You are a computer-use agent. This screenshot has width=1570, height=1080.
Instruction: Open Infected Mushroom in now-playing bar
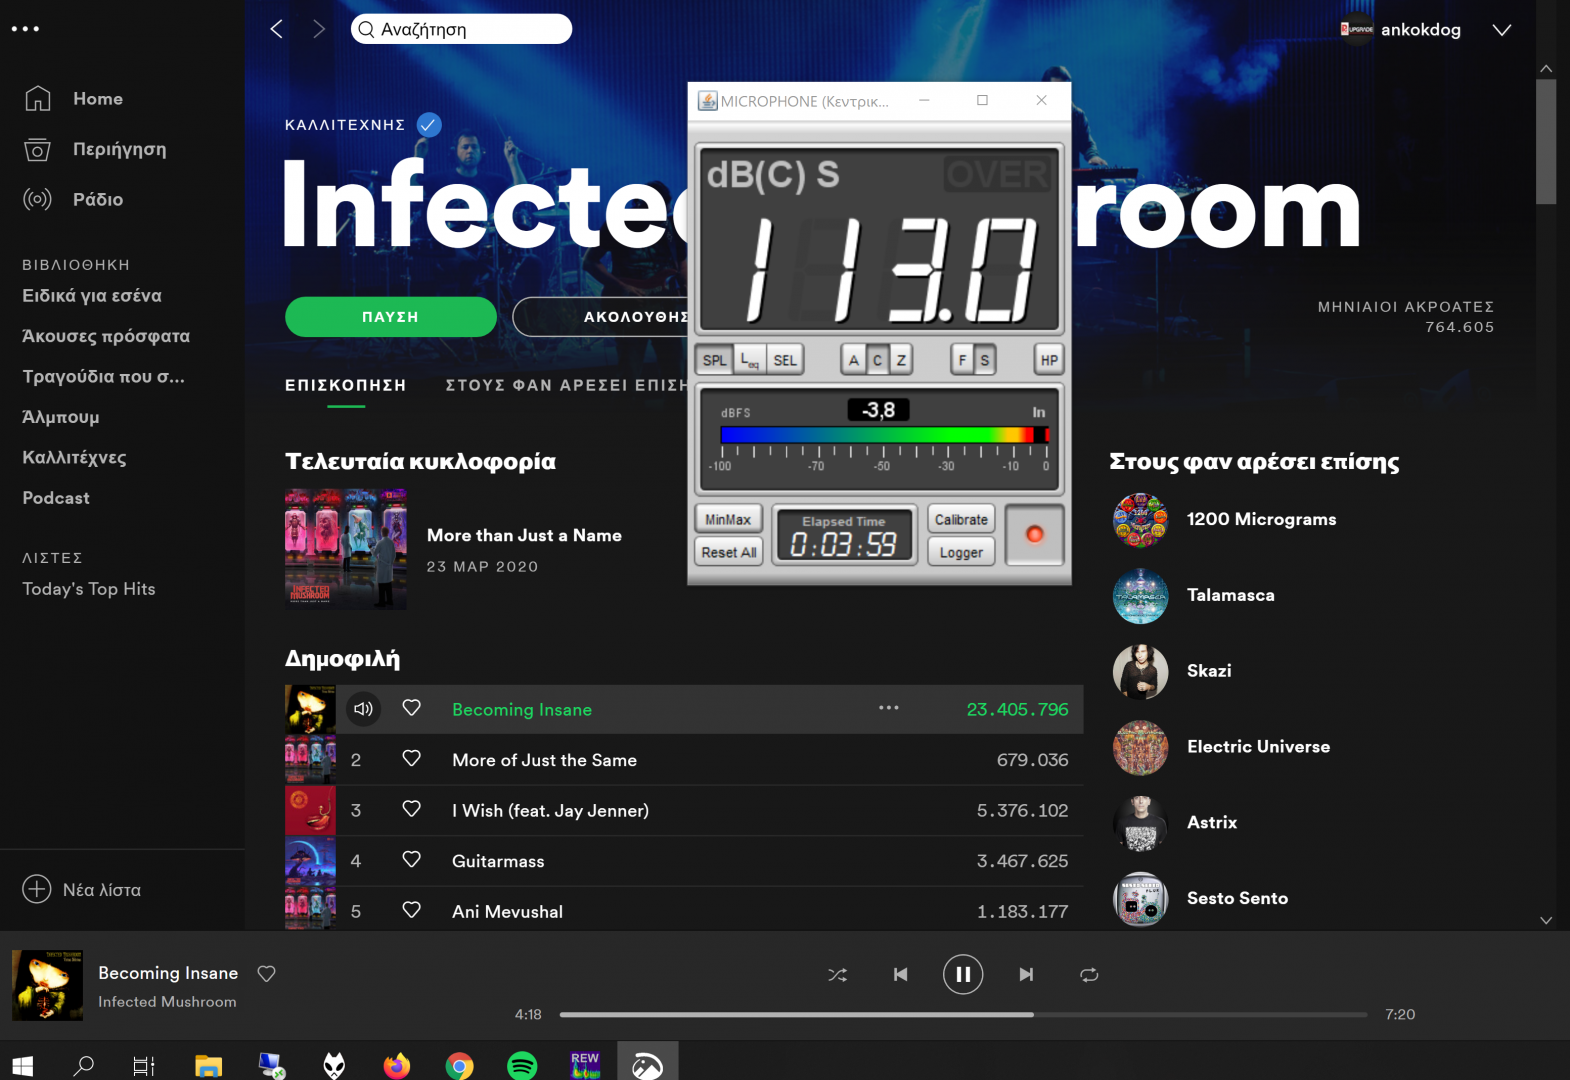tap(167, 1002)
